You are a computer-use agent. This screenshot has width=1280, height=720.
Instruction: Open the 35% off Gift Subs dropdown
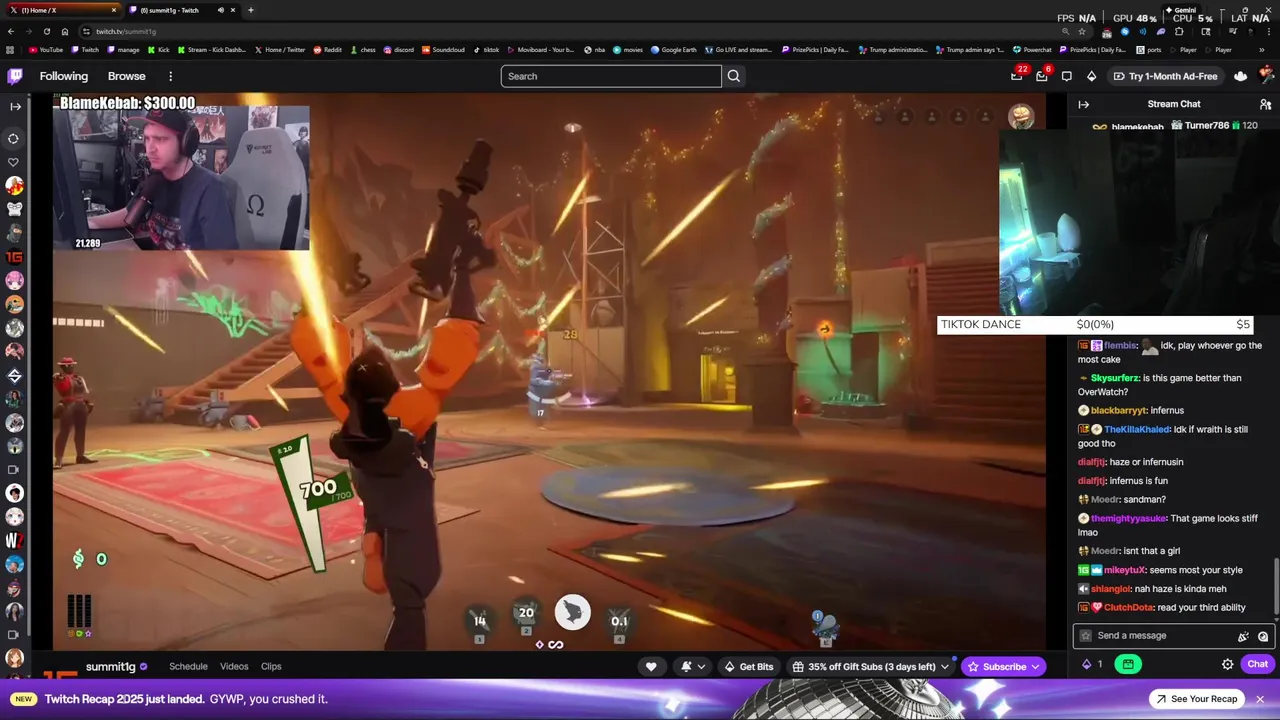pos(870,667)
